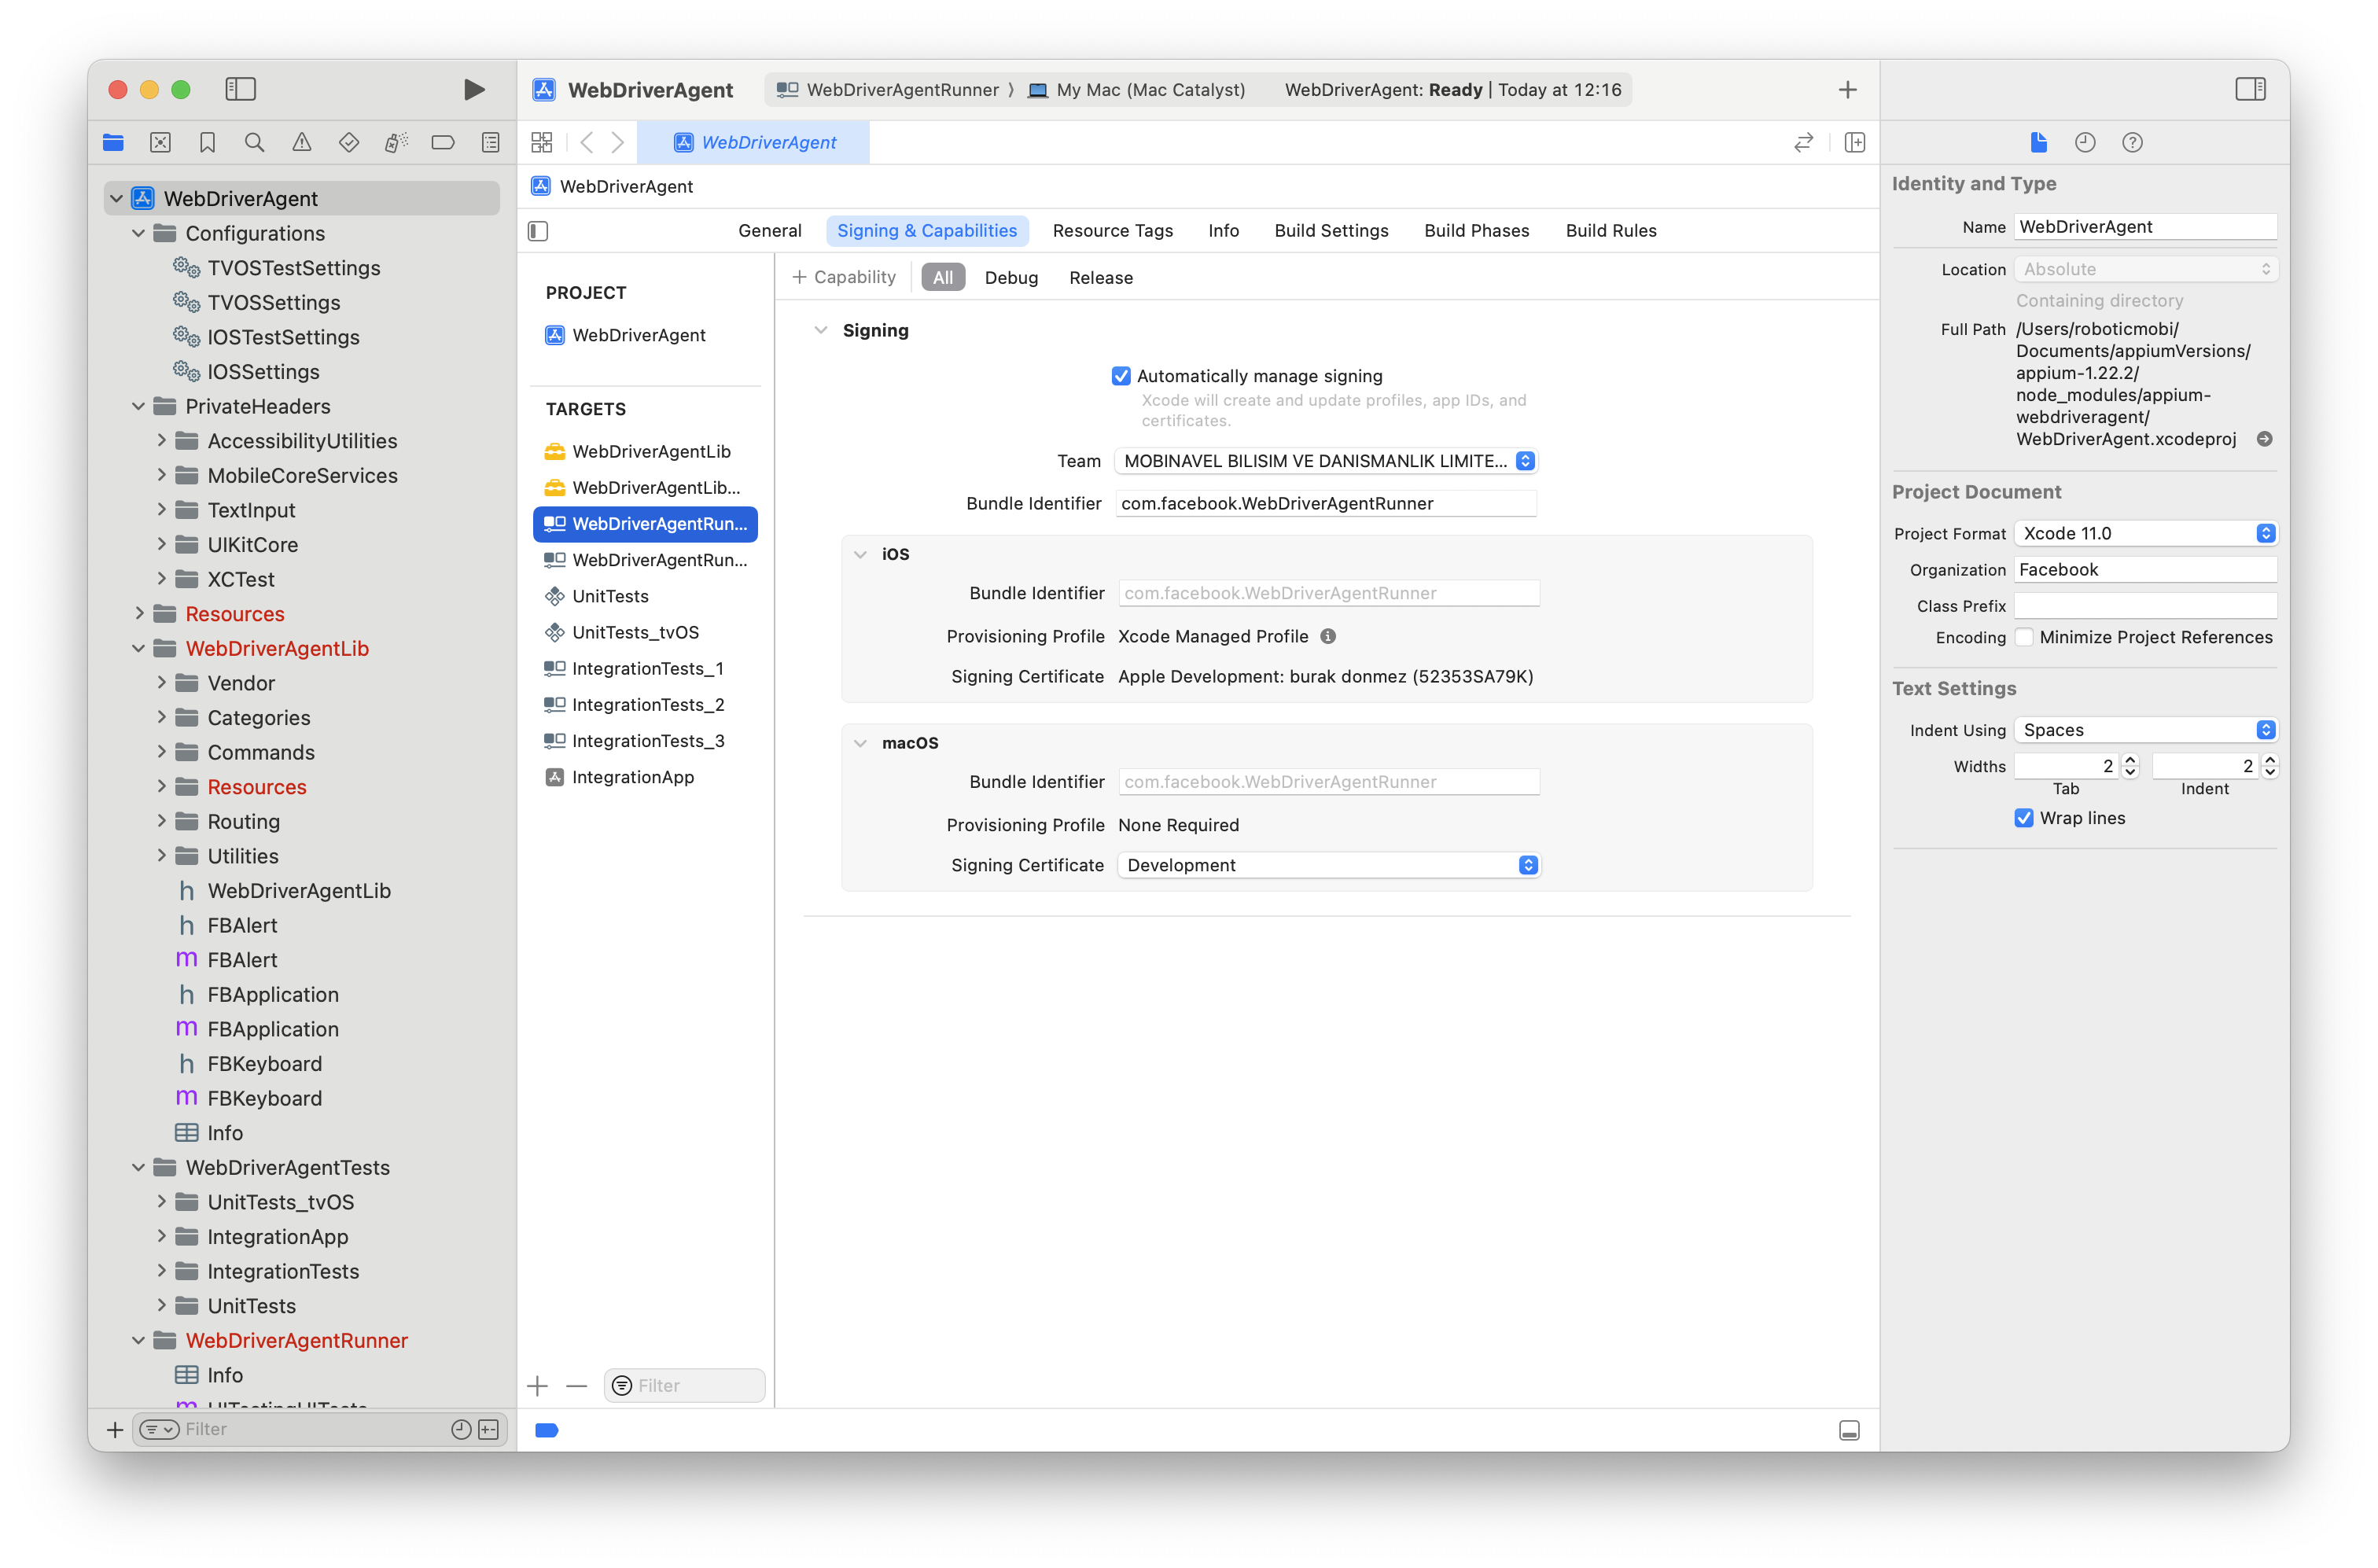2378x1568 pixels.
Task: Collapse the macOS signing group
Action: click(860, 743)
